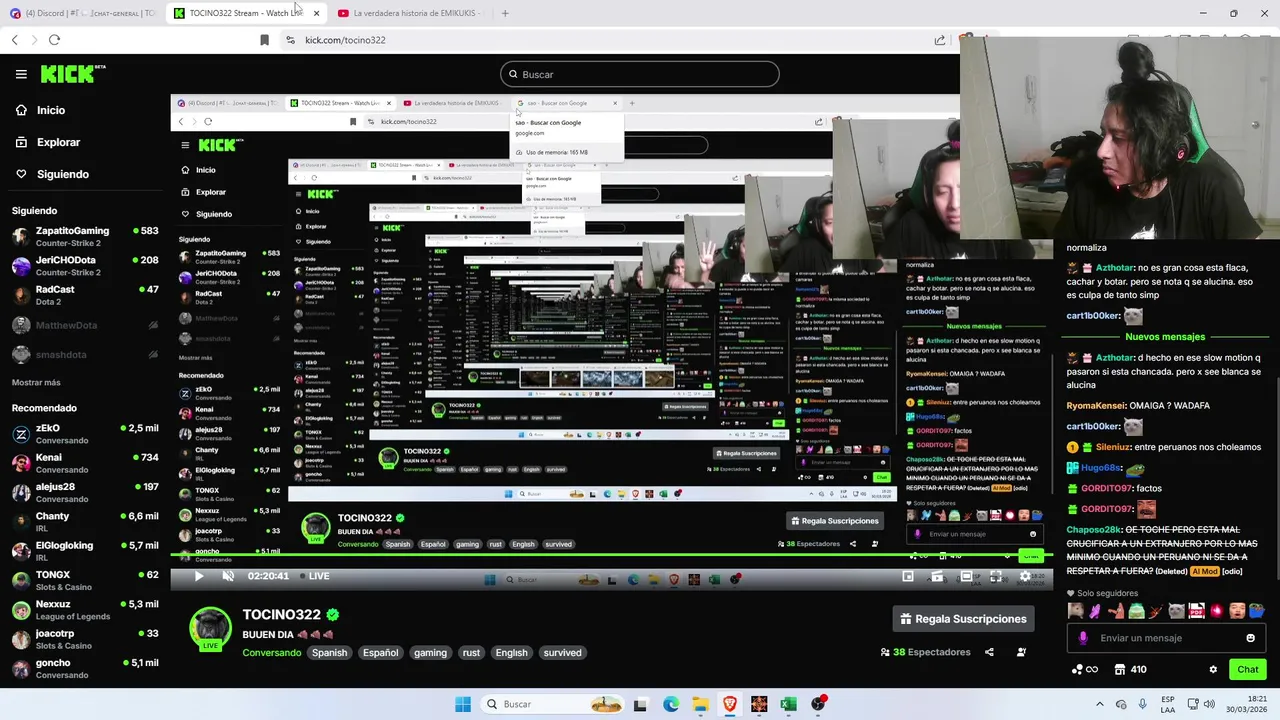Open the Kick hamburger sidebar menu
Image resolution: width=1280 pixels, height=720 pixels.
click(21, 74)
